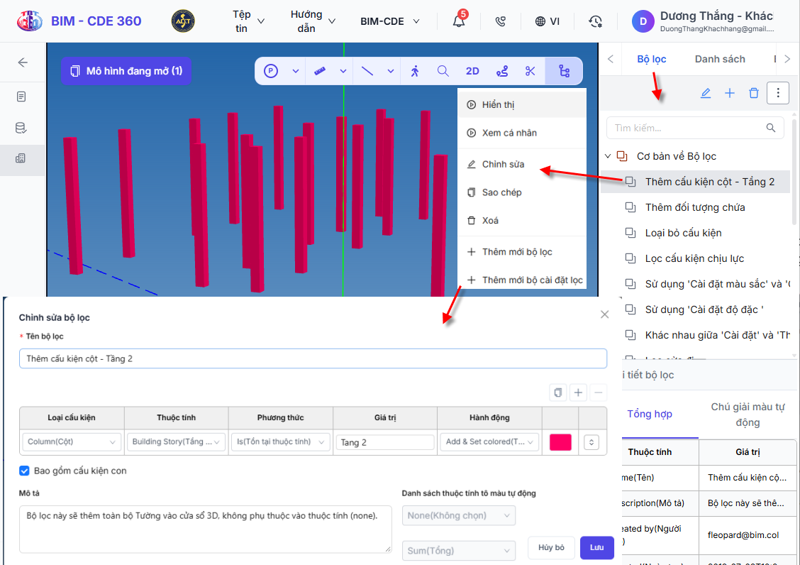Image resolution: width=800 pixels, height=565 pixels.
Task: Select filter 'Thêm đối tượng chứa'
Action: [695, 207]
